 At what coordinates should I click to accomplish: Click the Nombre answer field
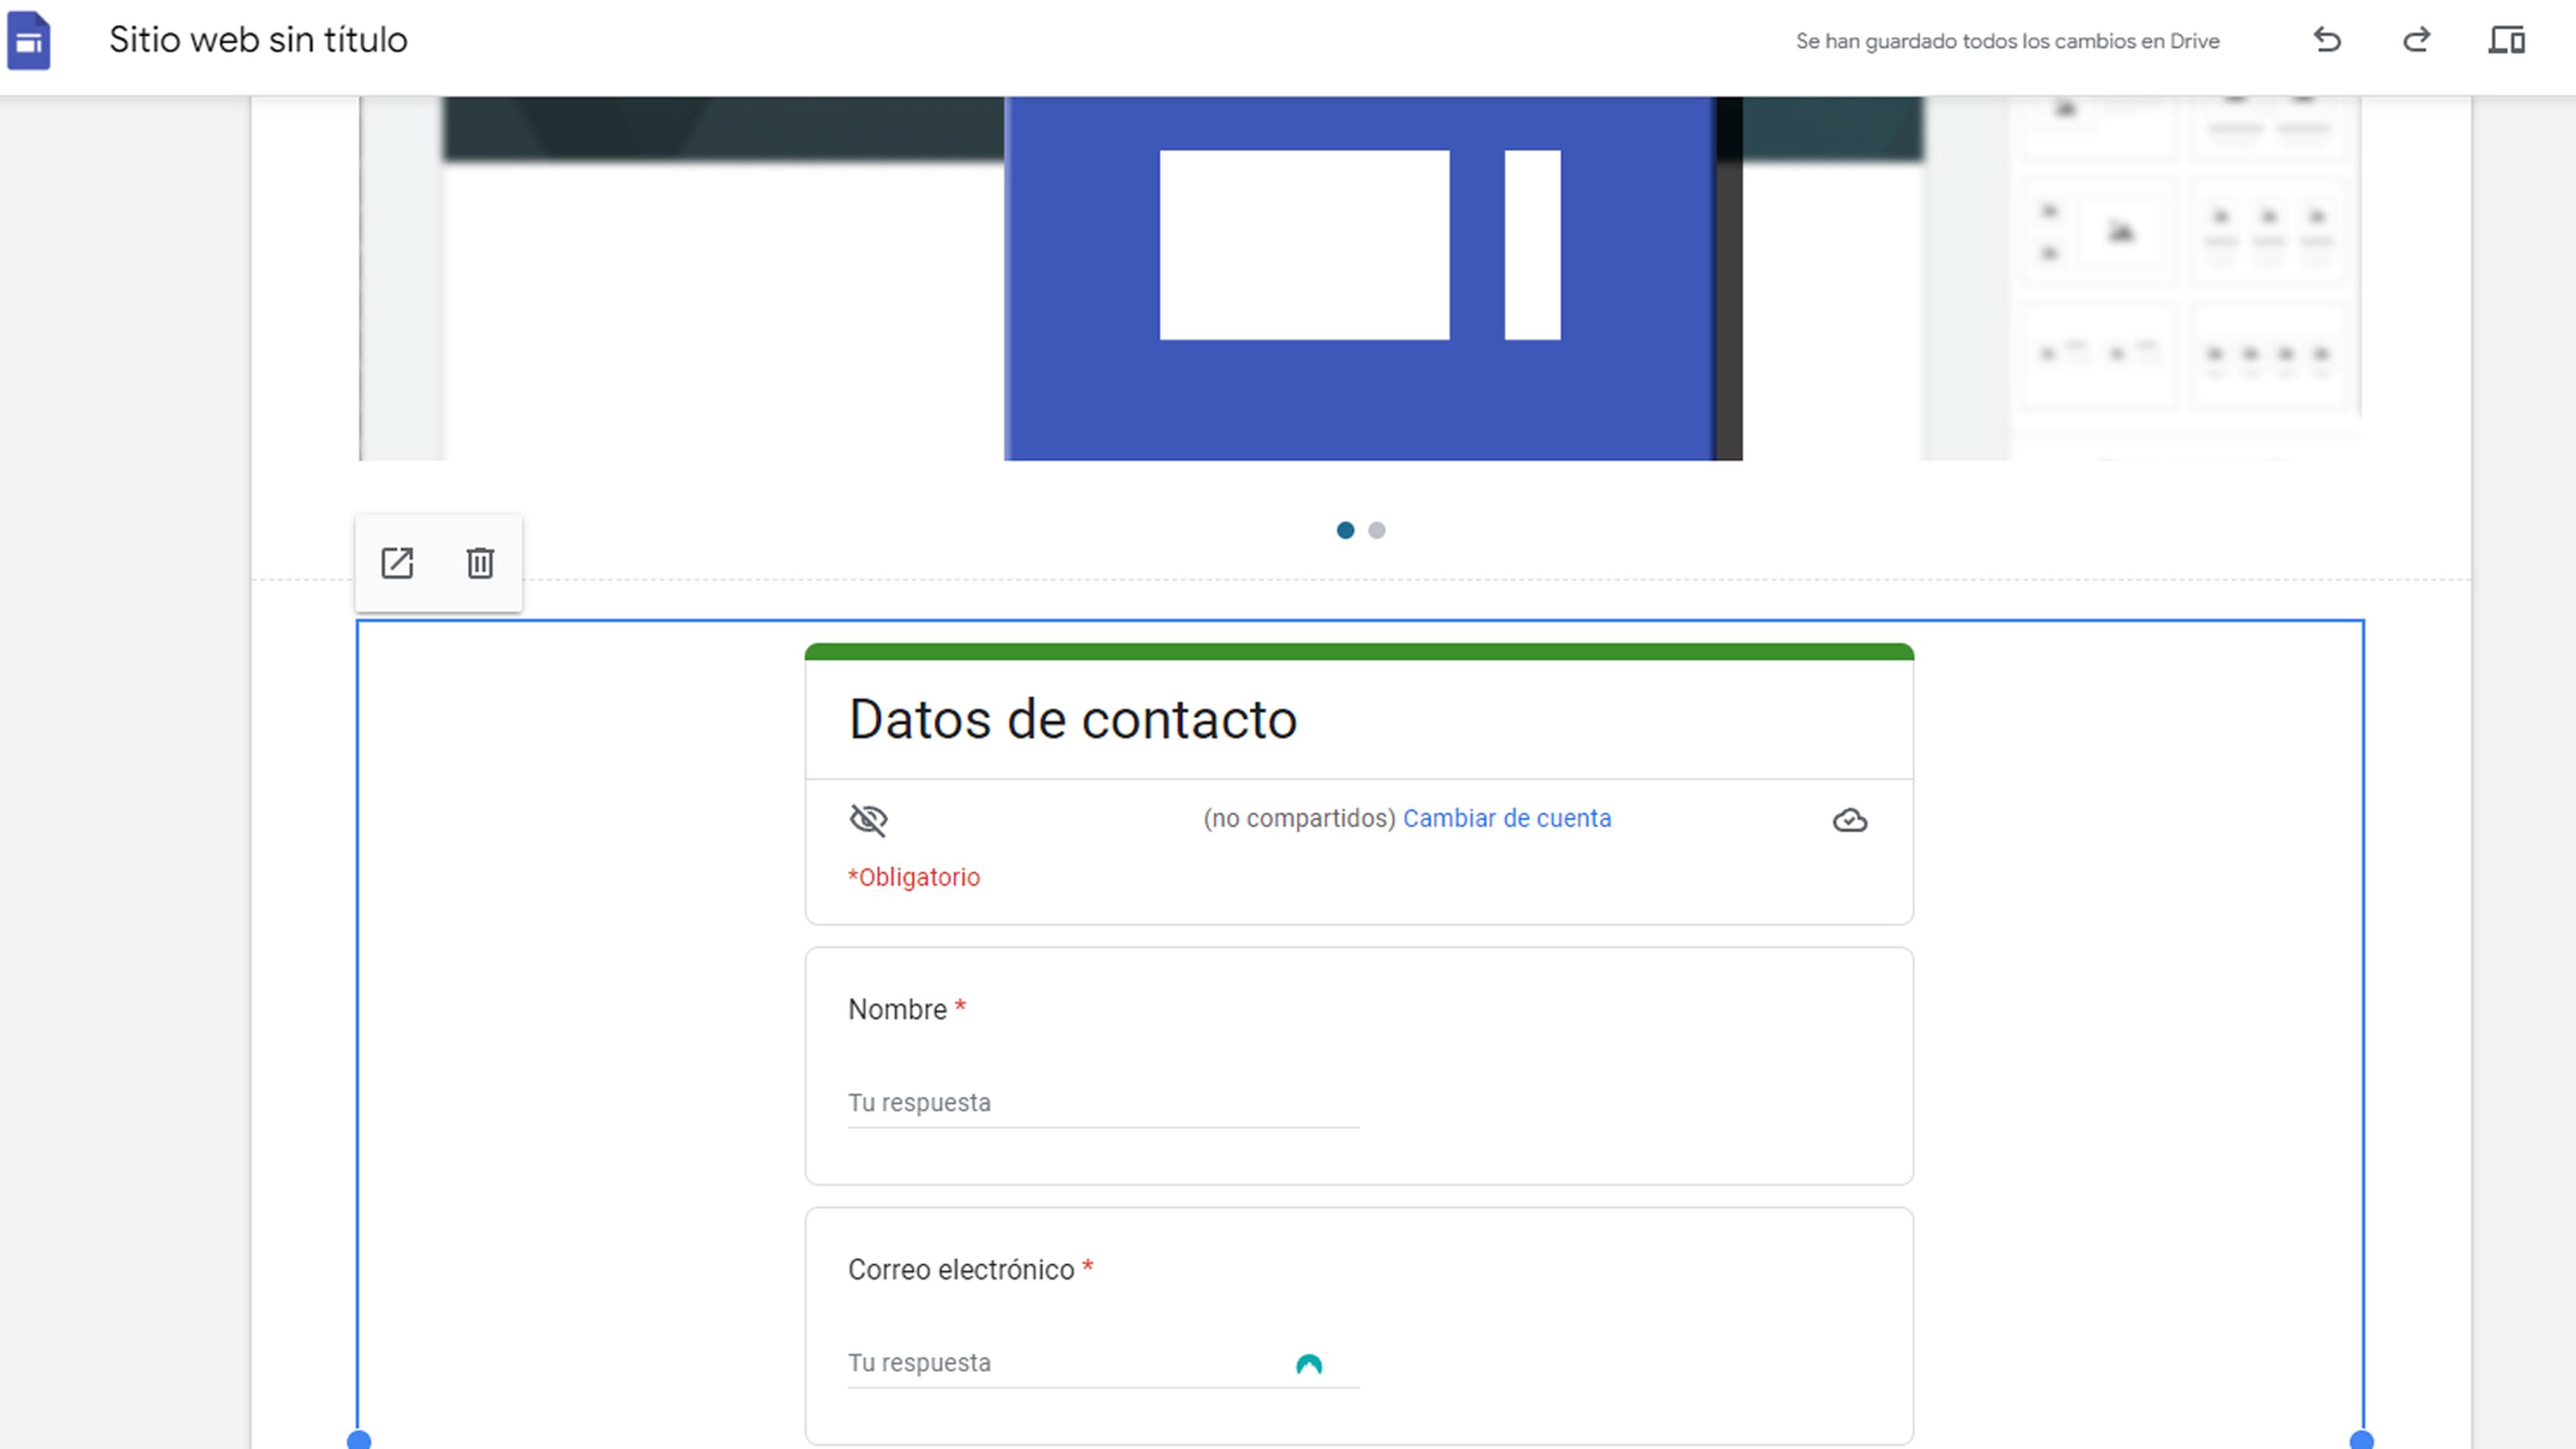(1102, 1103)
